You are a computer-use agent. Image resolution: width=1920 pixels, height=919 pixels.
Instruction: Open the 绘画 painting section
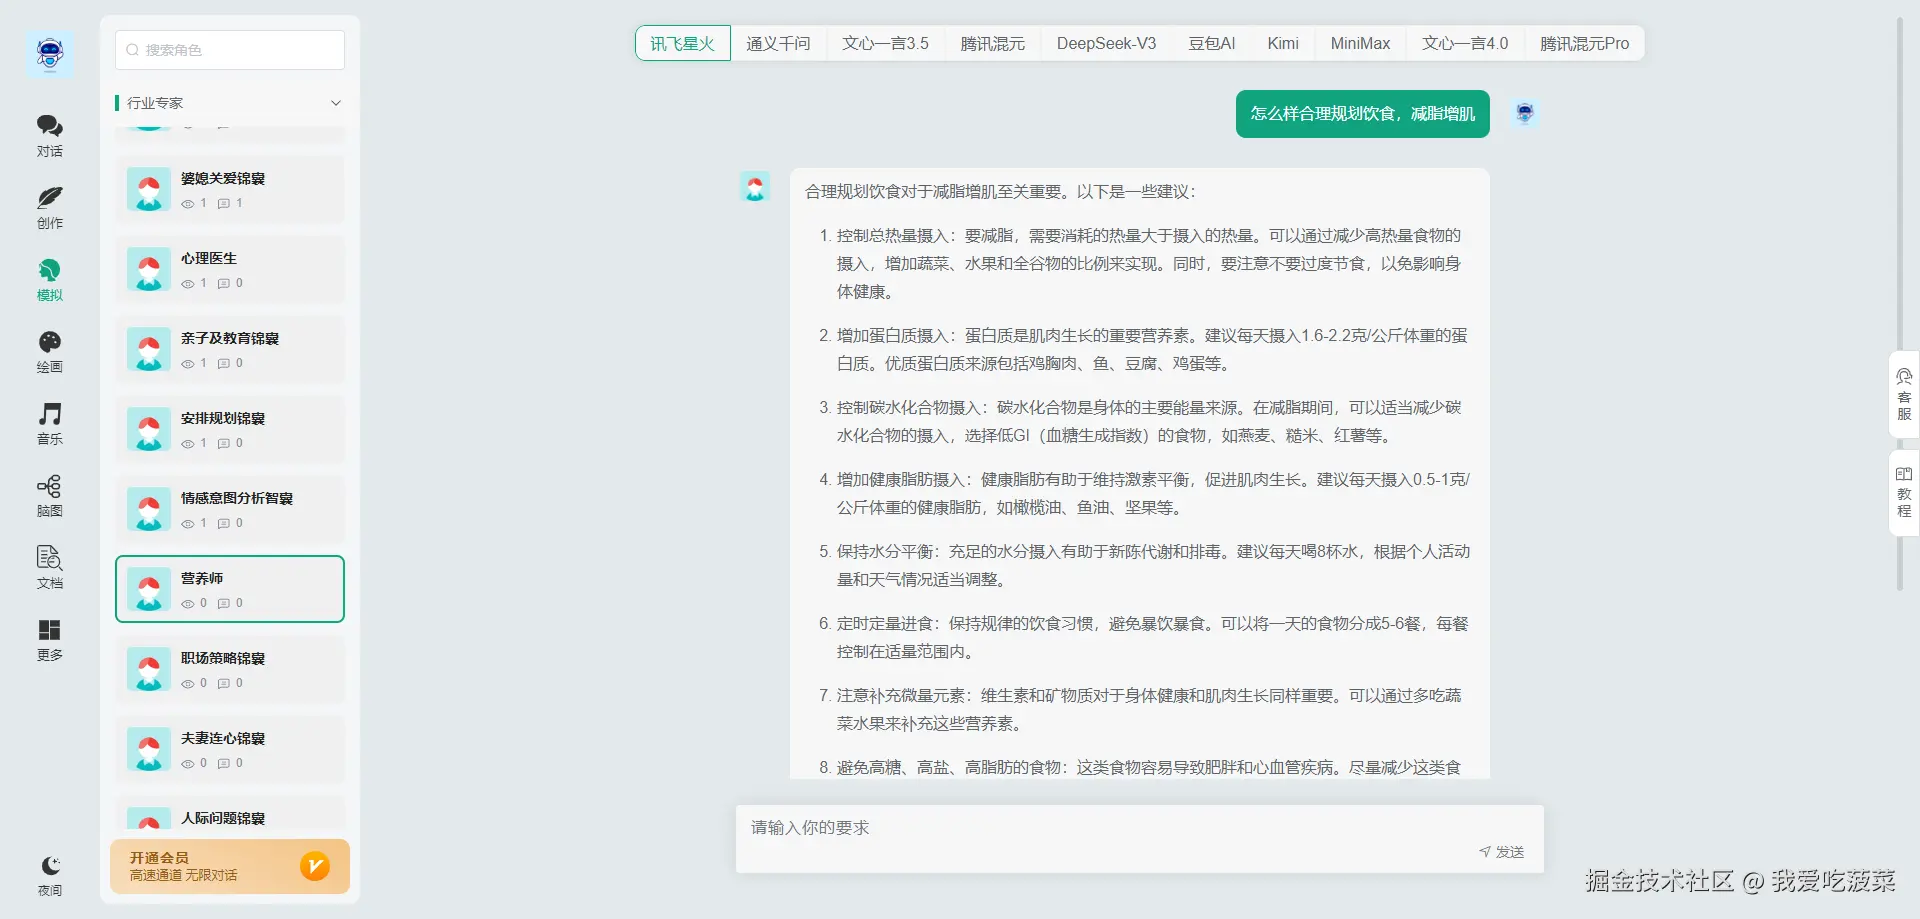(x=50, y=352)
